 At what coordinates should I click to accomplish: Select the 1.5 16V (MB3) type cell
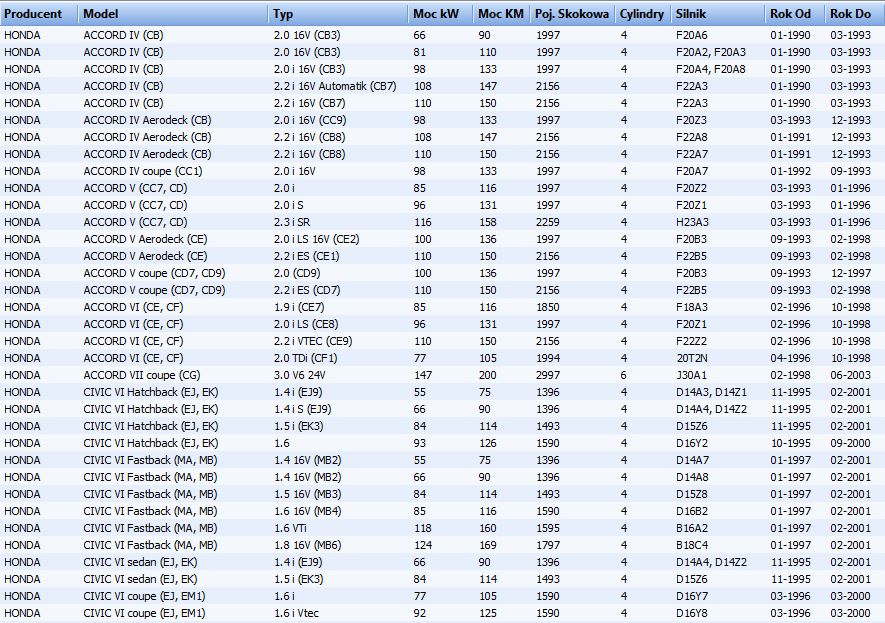coord(307,494)
